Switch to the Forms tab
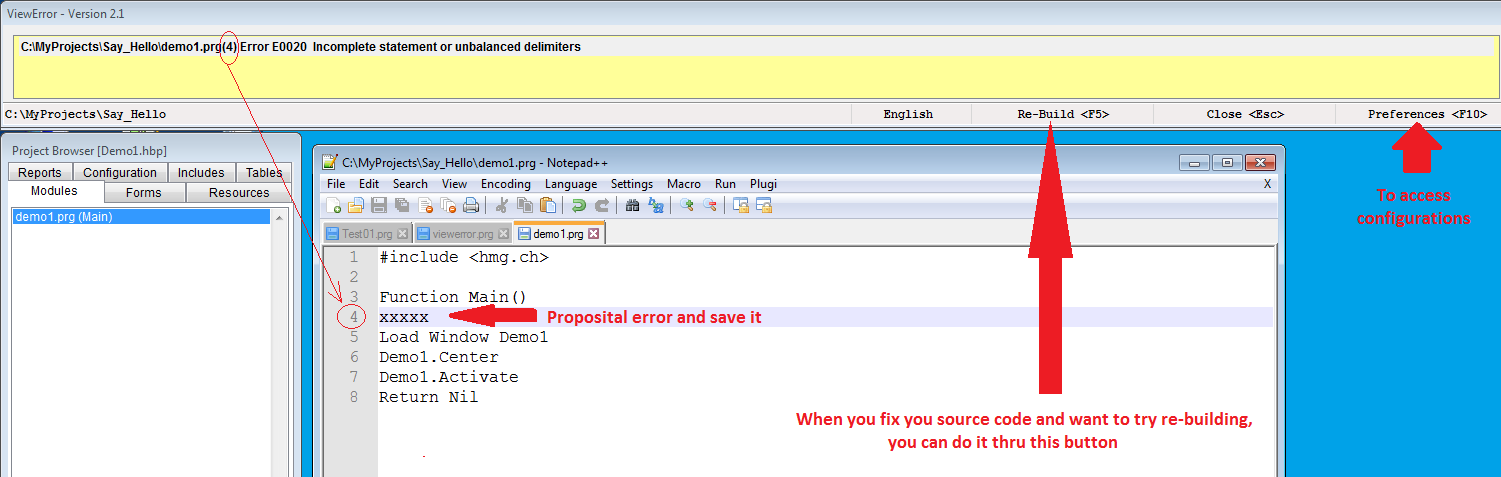Screen dimensions: 1501x477 (144, 193)
